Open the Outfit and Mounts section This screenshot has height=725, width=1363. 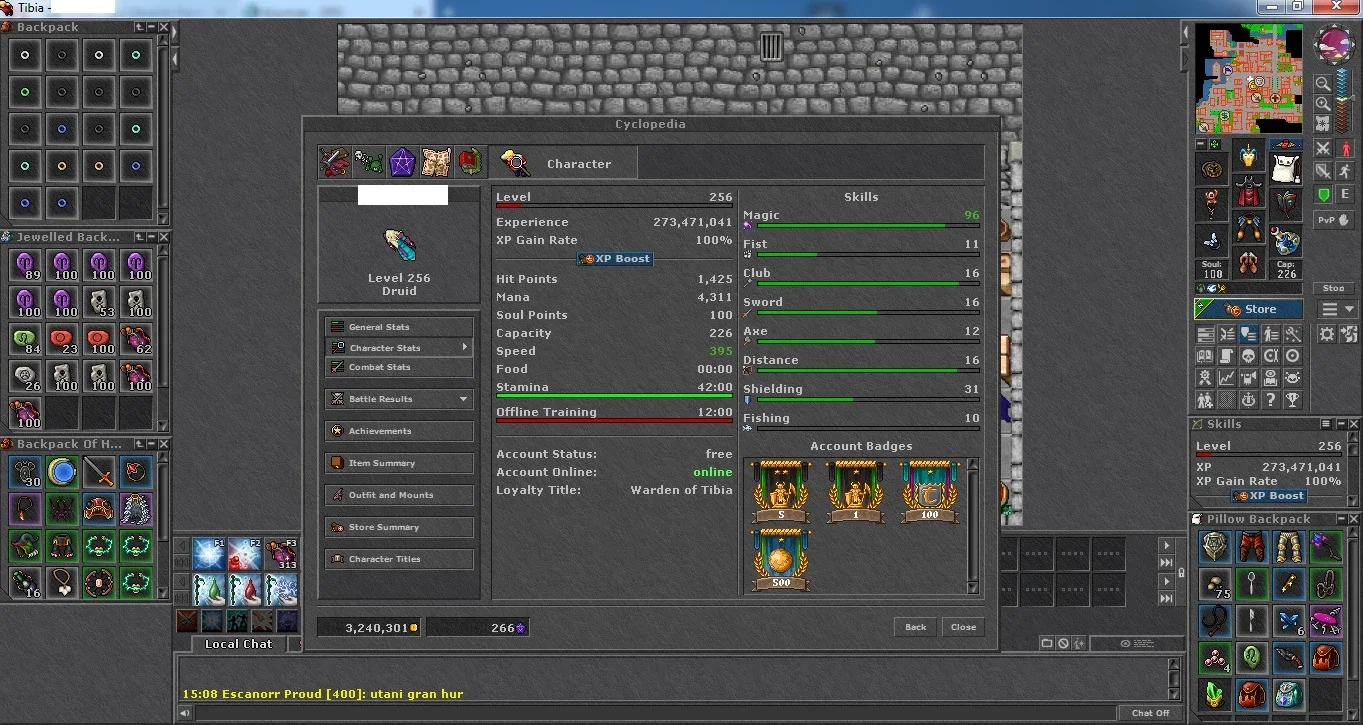click(399, 495)
